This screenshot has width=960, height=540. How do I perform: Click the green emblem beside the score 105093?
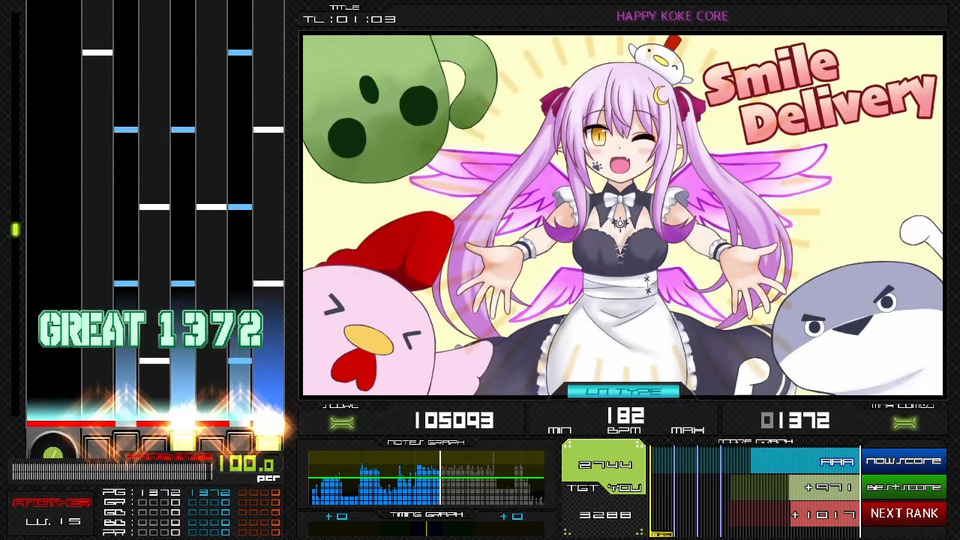342,422
